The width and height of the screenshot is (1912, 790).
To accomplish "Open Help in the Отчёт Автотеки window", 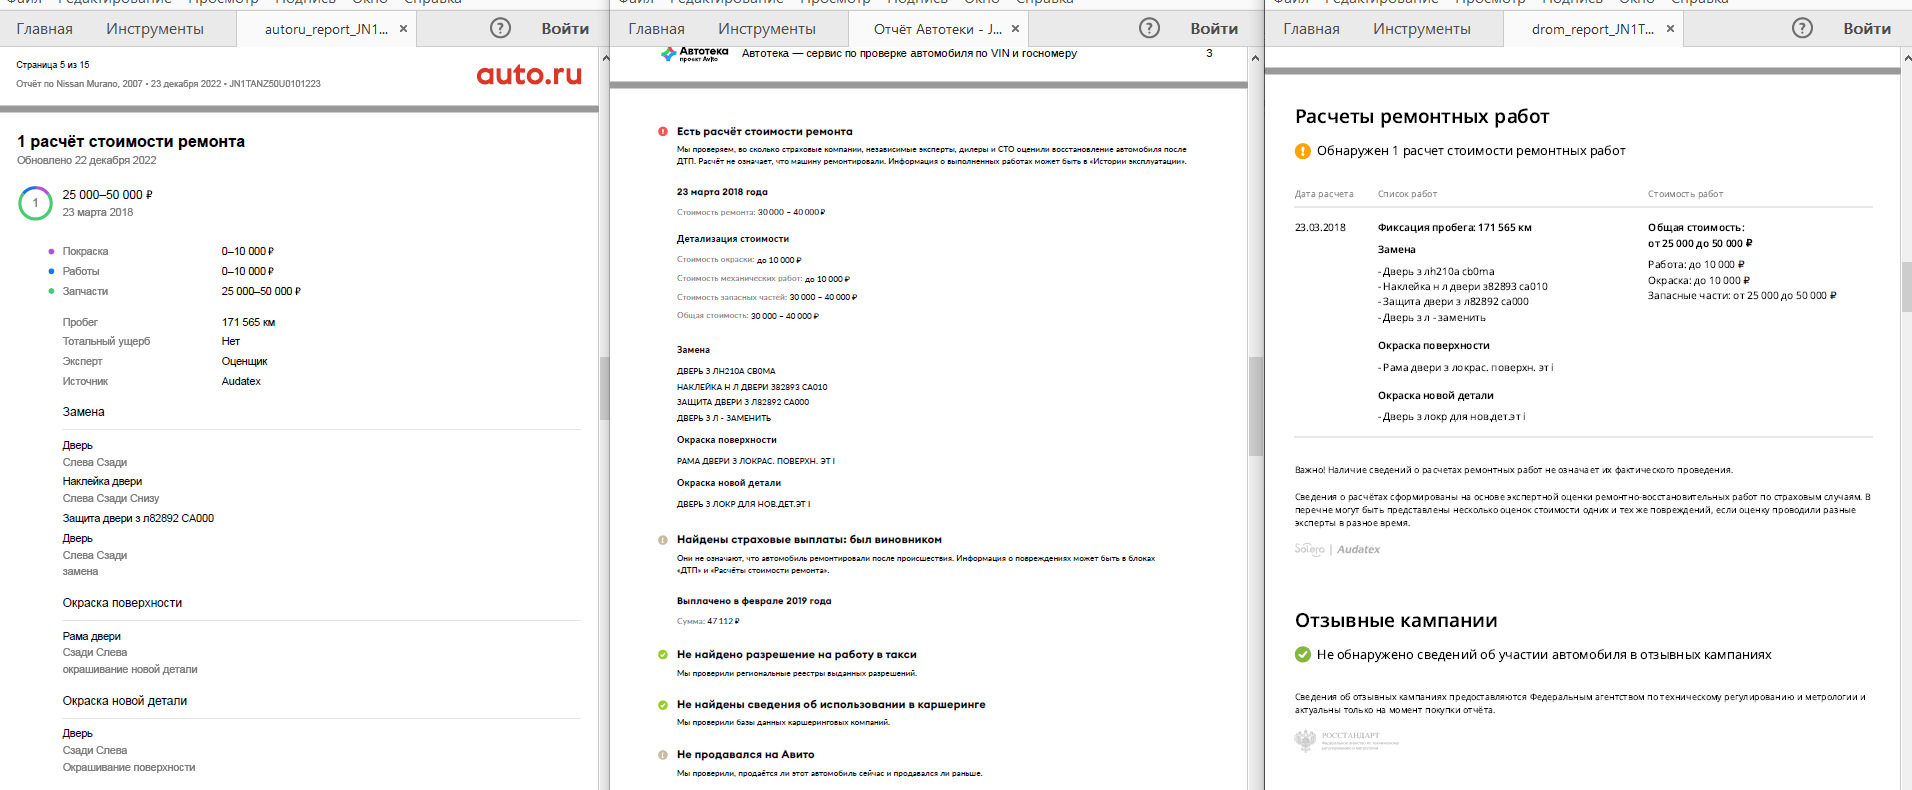I will [x=1150, y=28].
